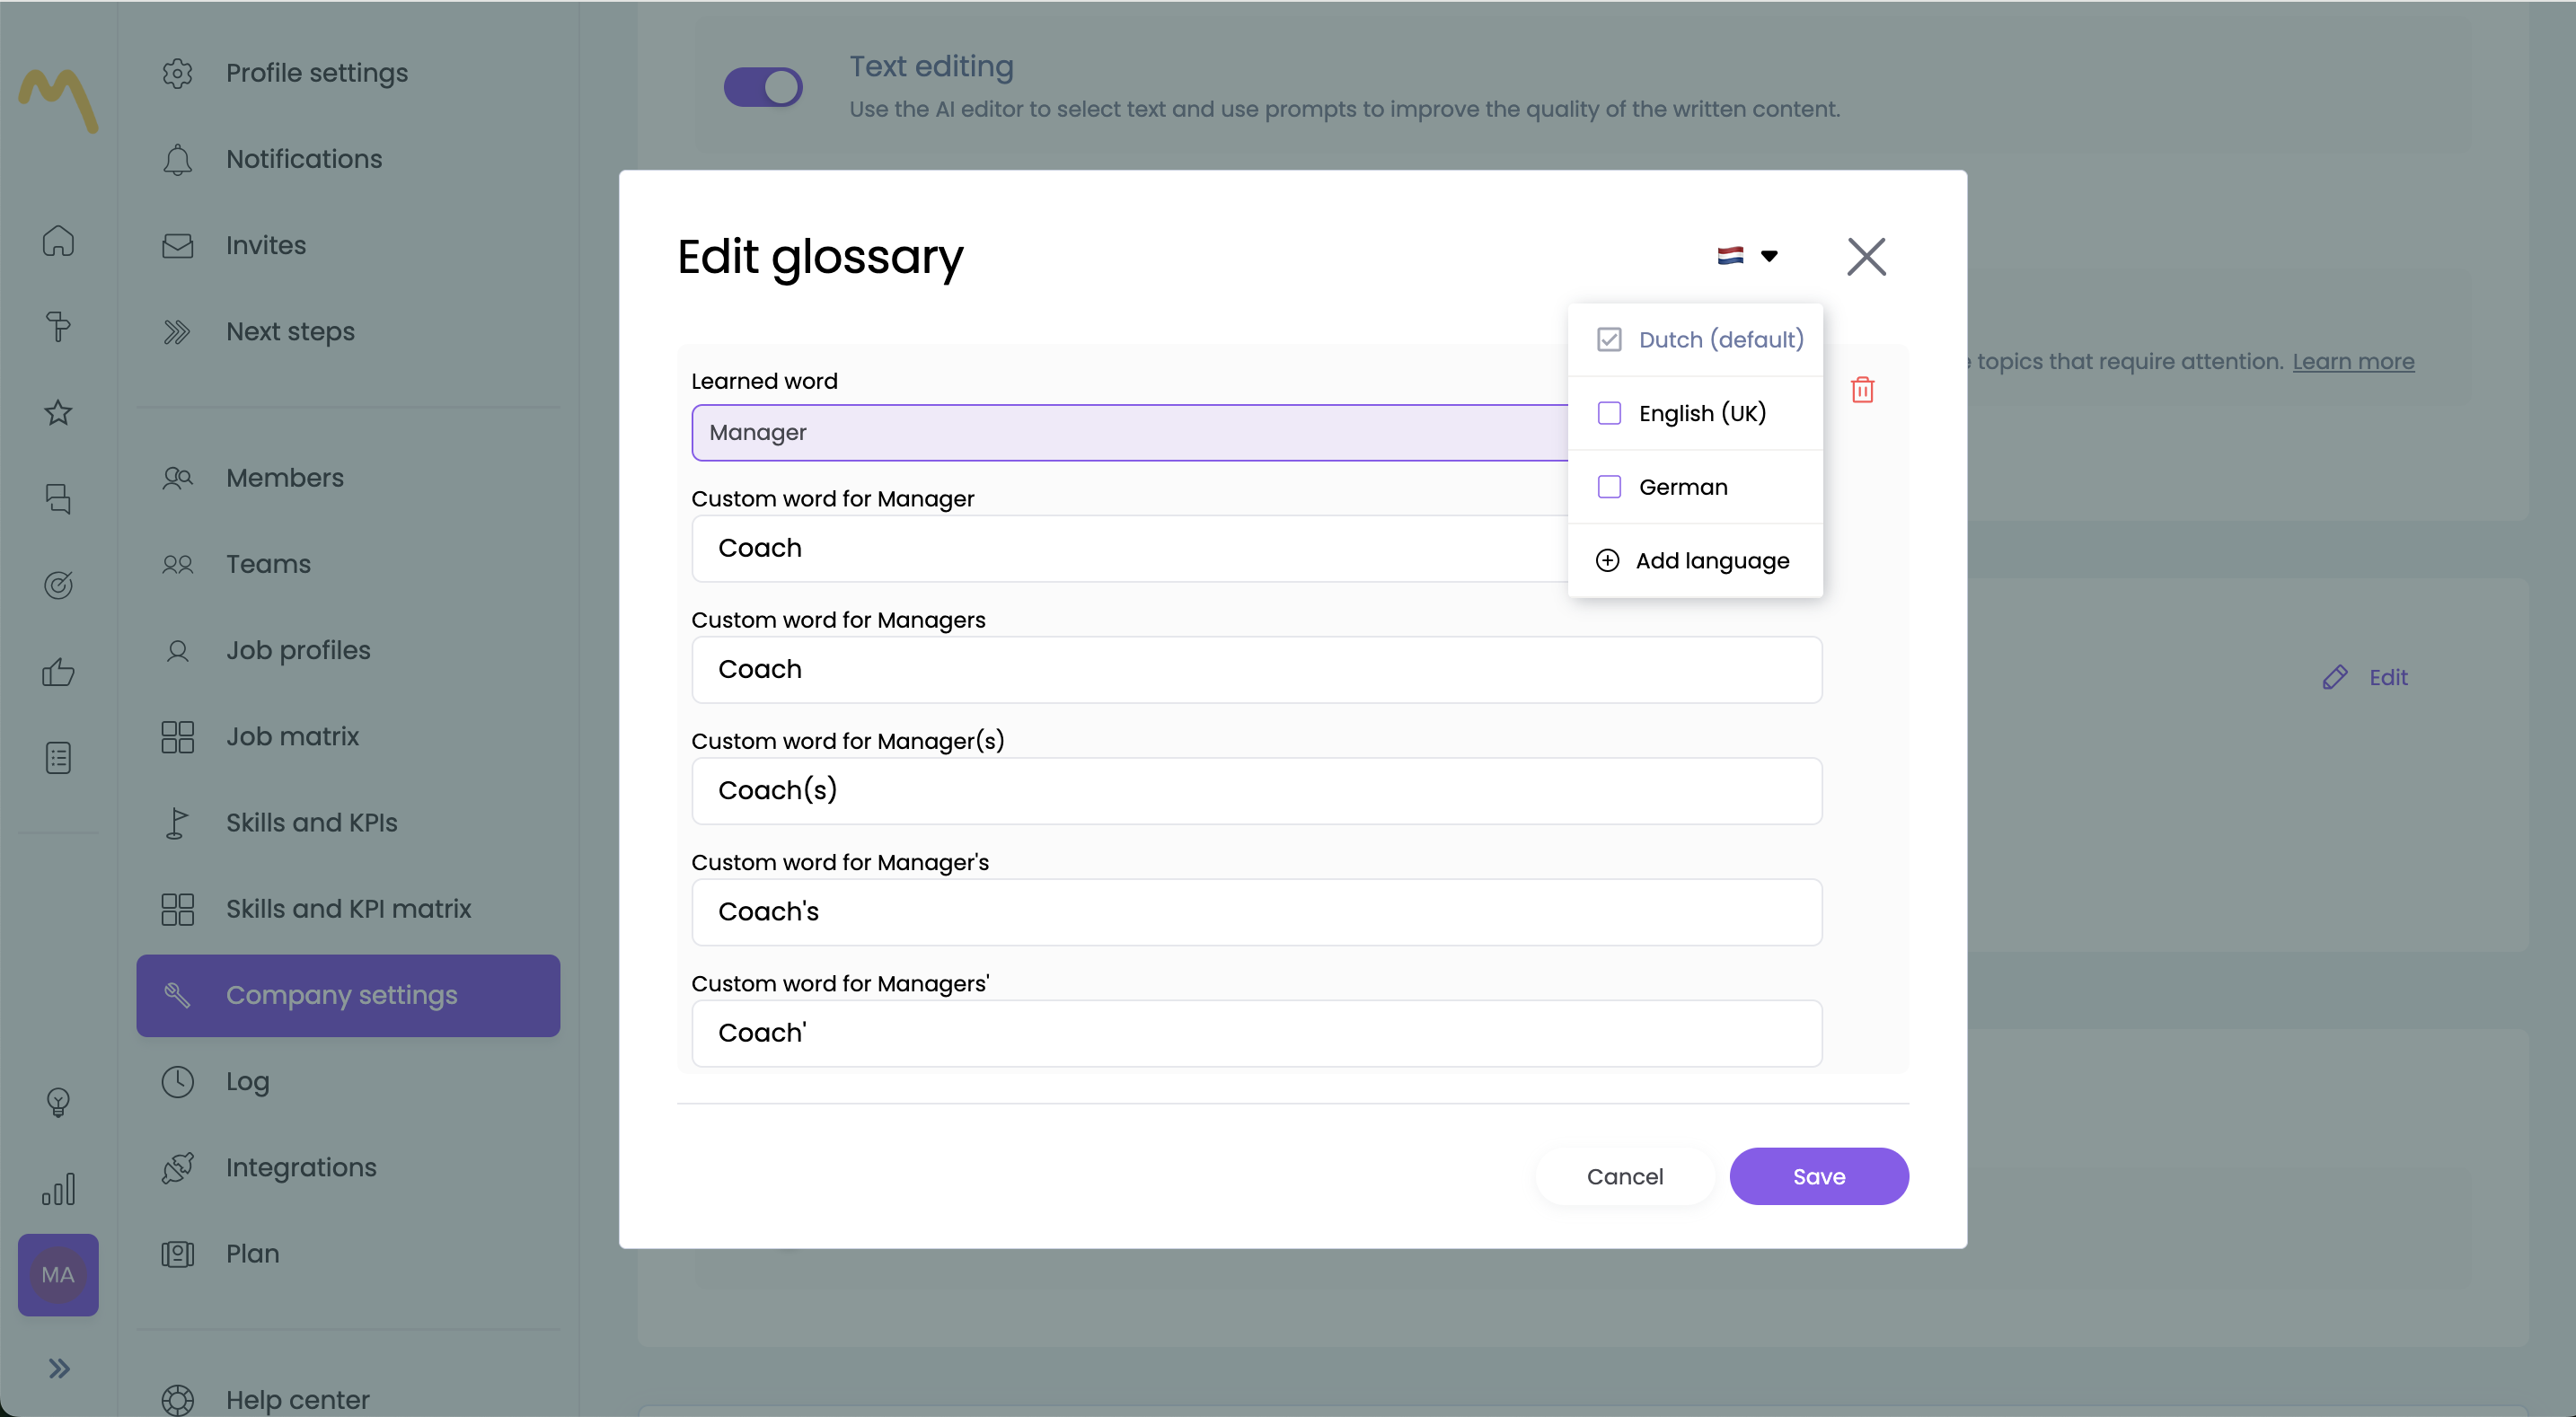This screenshot has height=1417, width=2576.
Task: Open the Dutch flag language dropdown
Action: (1747, 256)
